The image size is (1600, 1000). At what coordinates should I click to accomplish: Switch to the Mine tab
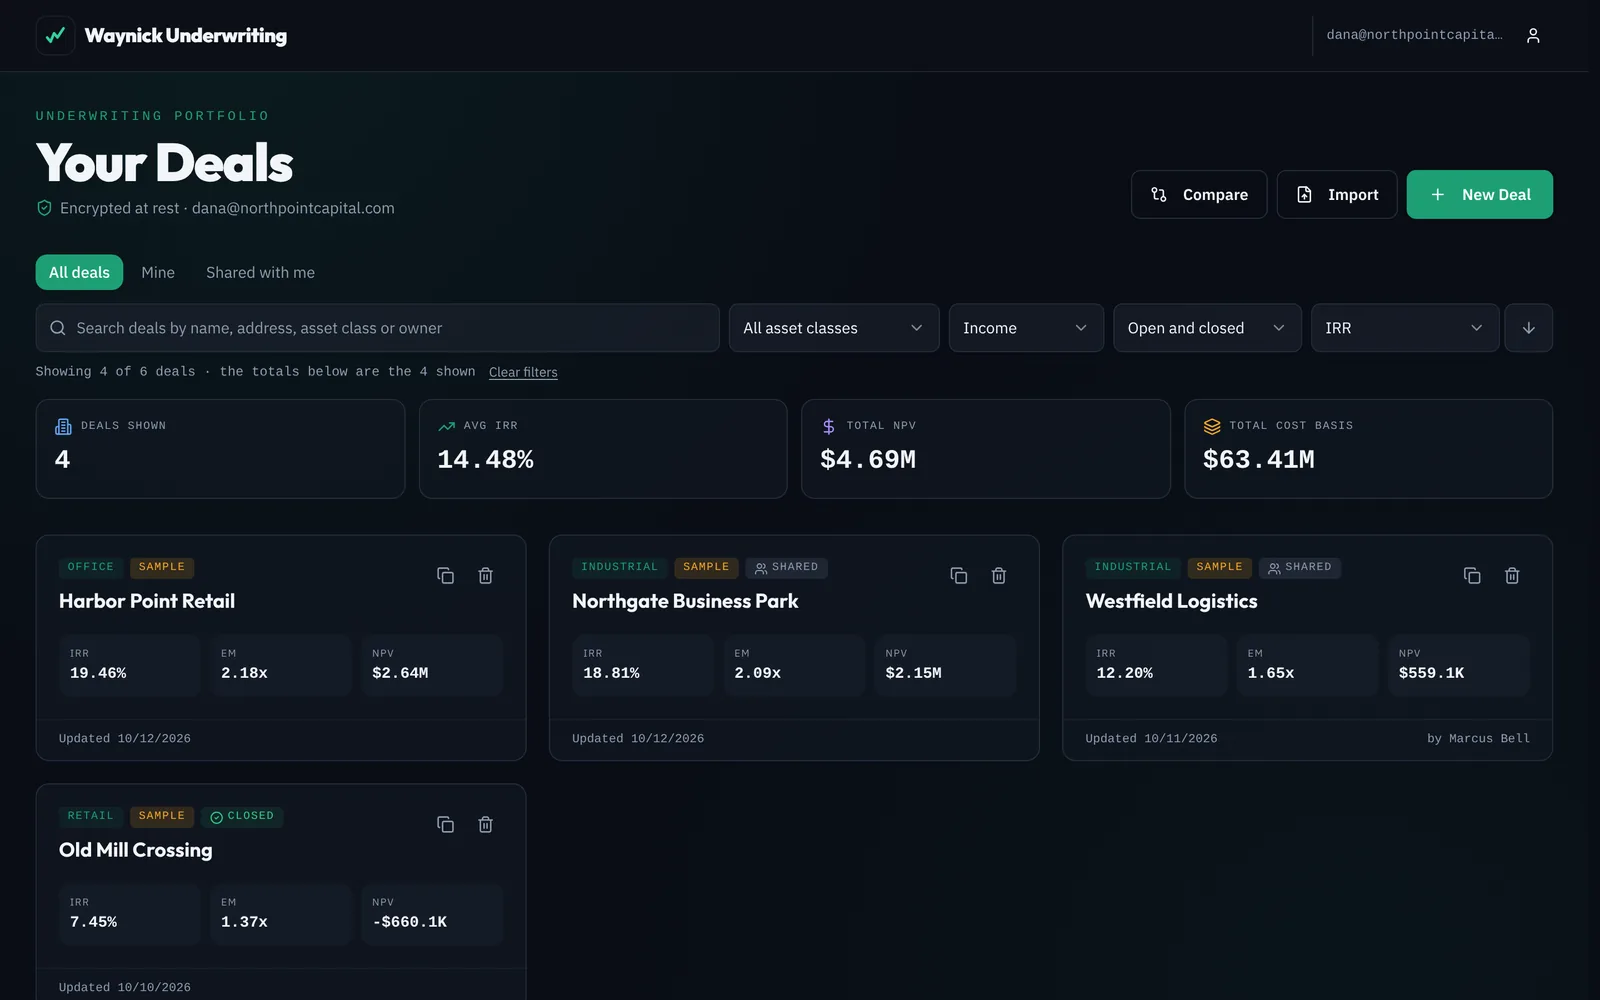(x=158, y=272)
